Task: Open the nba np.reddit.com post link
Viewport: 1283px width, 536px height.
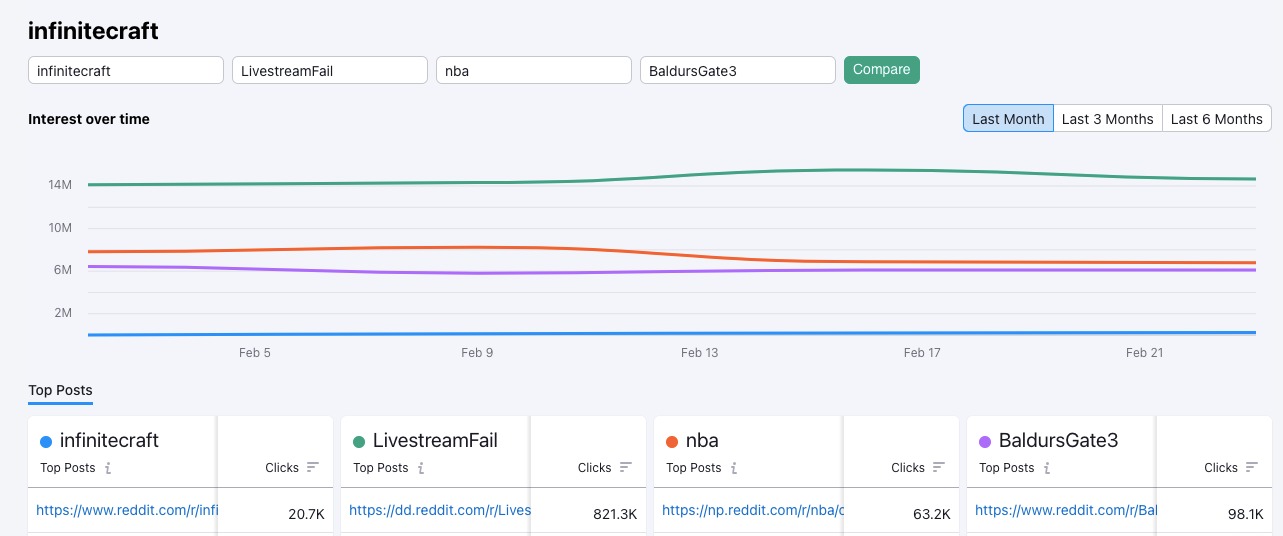Action: (x=753, y=510)
